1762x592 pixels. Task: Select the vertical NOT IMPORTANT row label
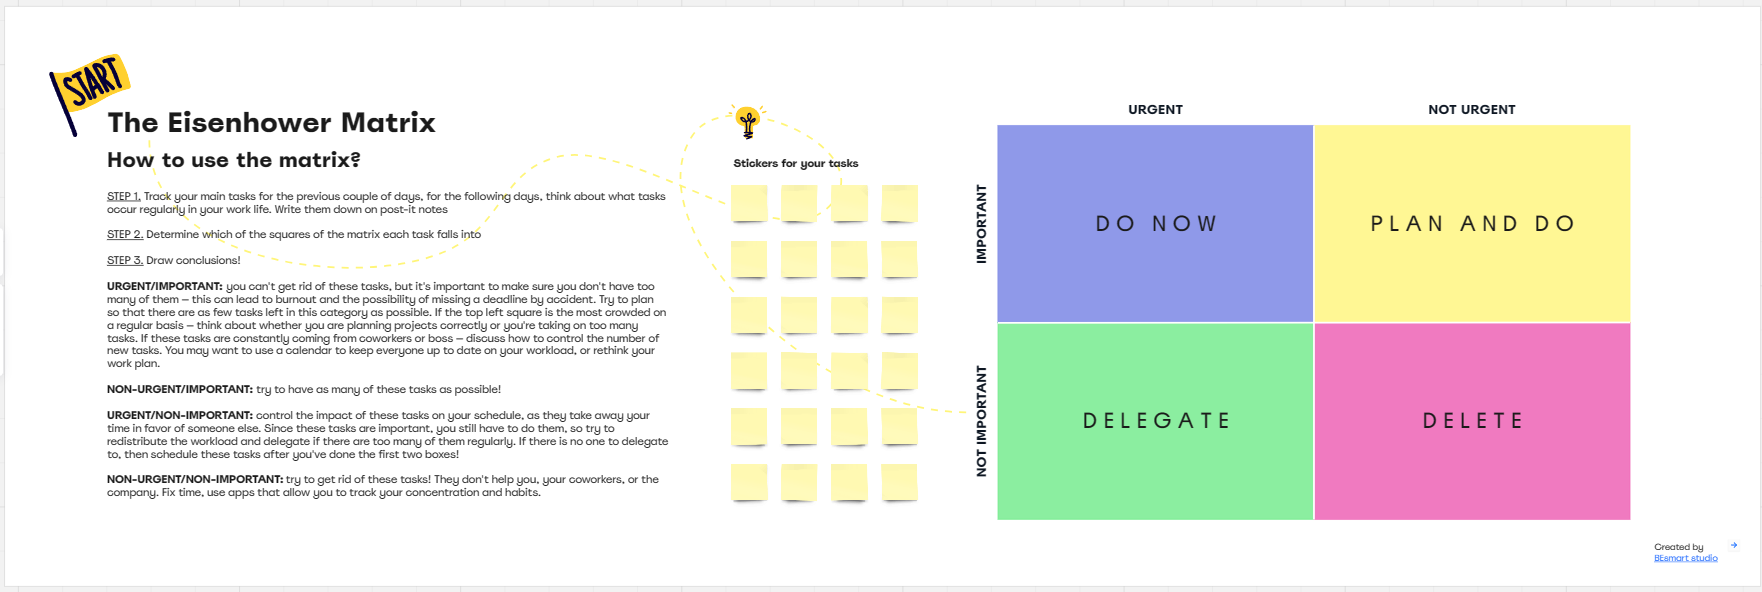(x=981, y=421)
